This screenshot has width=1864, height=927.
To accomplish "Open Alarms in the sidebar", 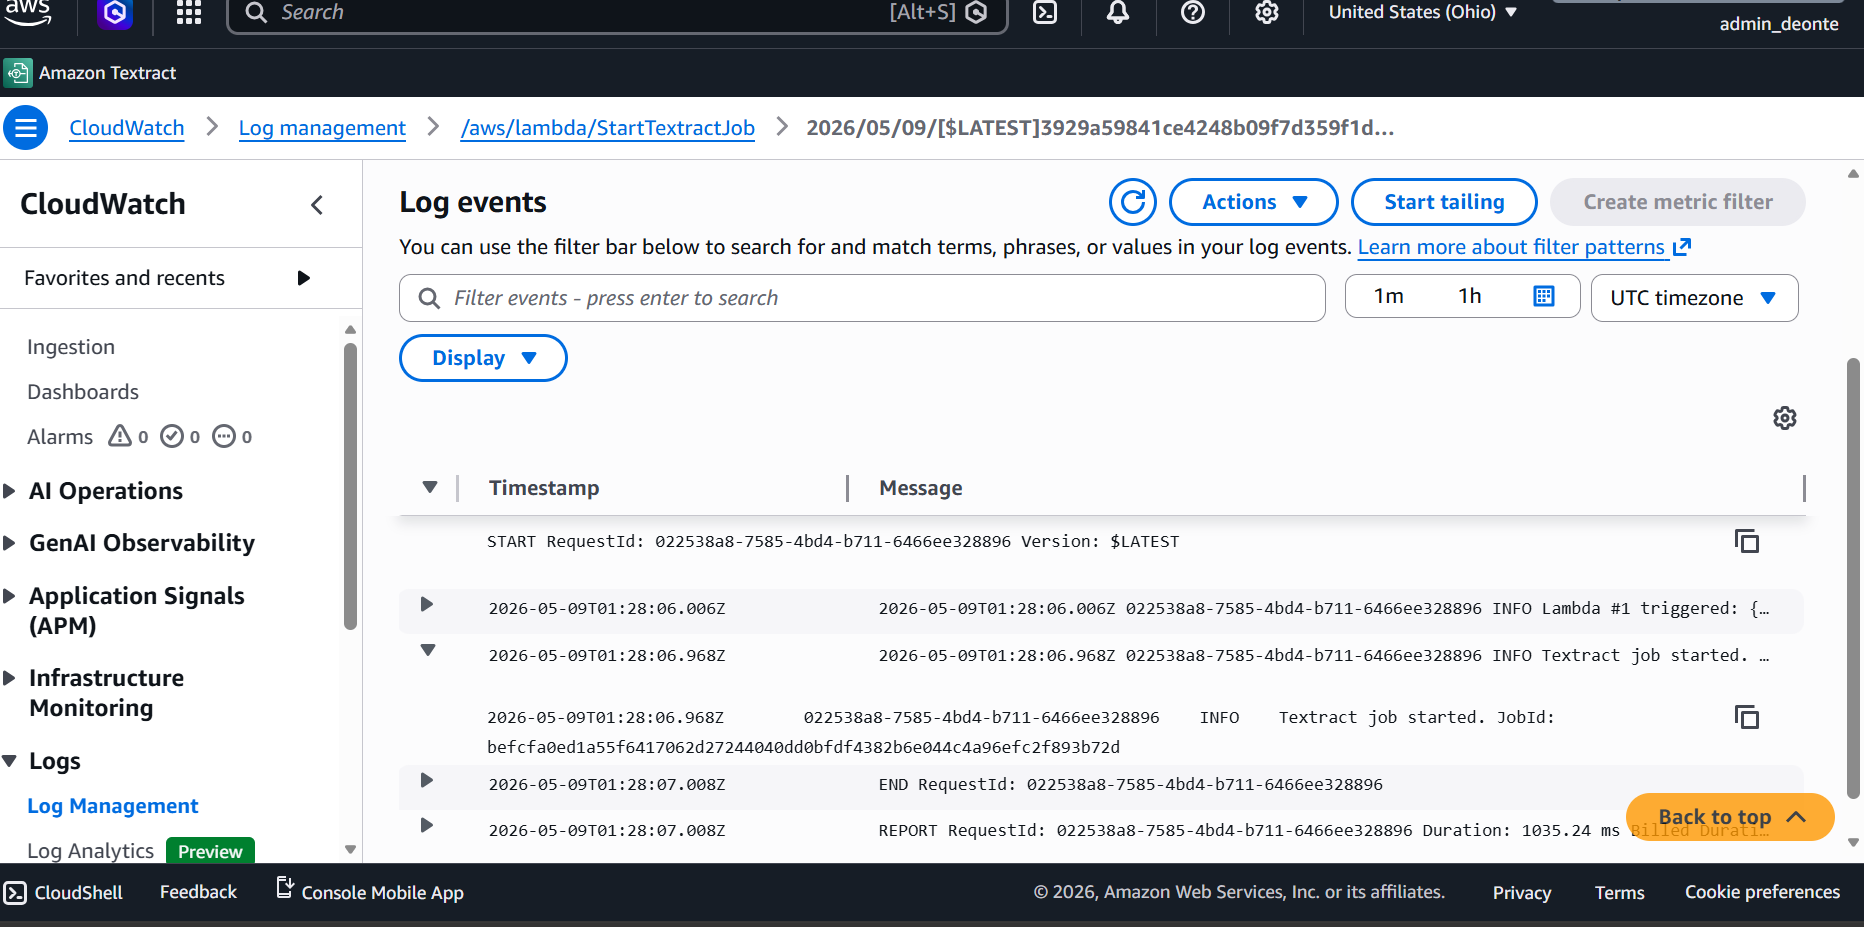I will 60,437.
